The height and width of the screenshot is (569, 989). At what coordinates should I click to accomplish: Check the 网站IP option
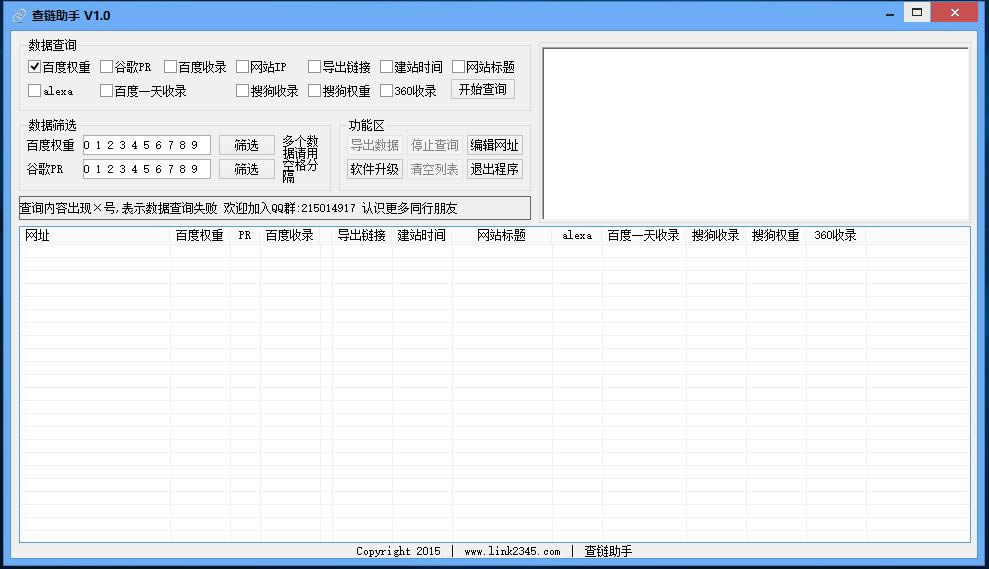click(243, 67)
